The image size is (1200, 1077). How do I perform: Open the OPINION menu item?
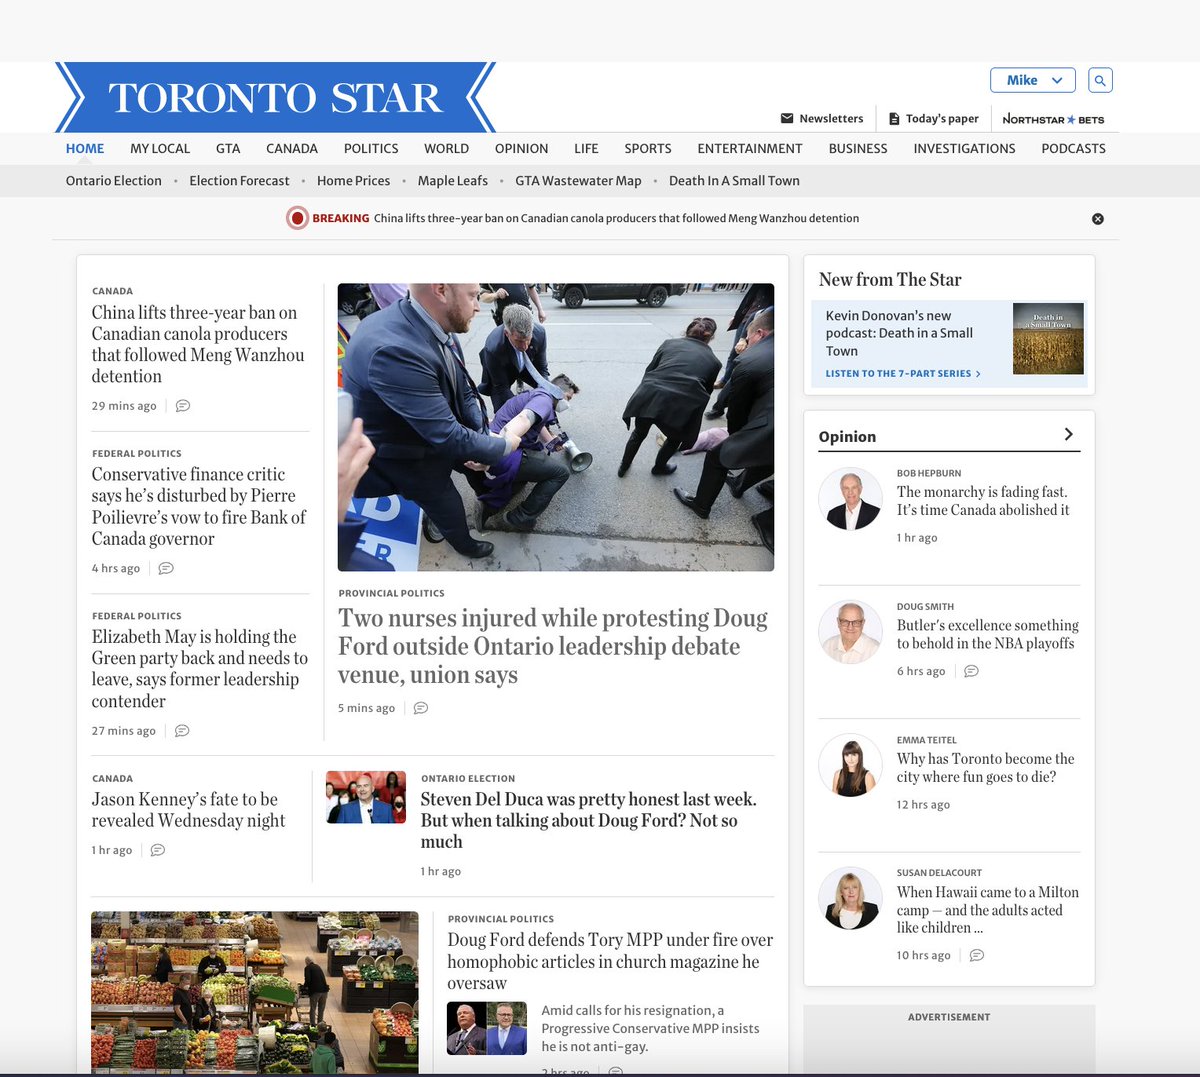point(521,148)
